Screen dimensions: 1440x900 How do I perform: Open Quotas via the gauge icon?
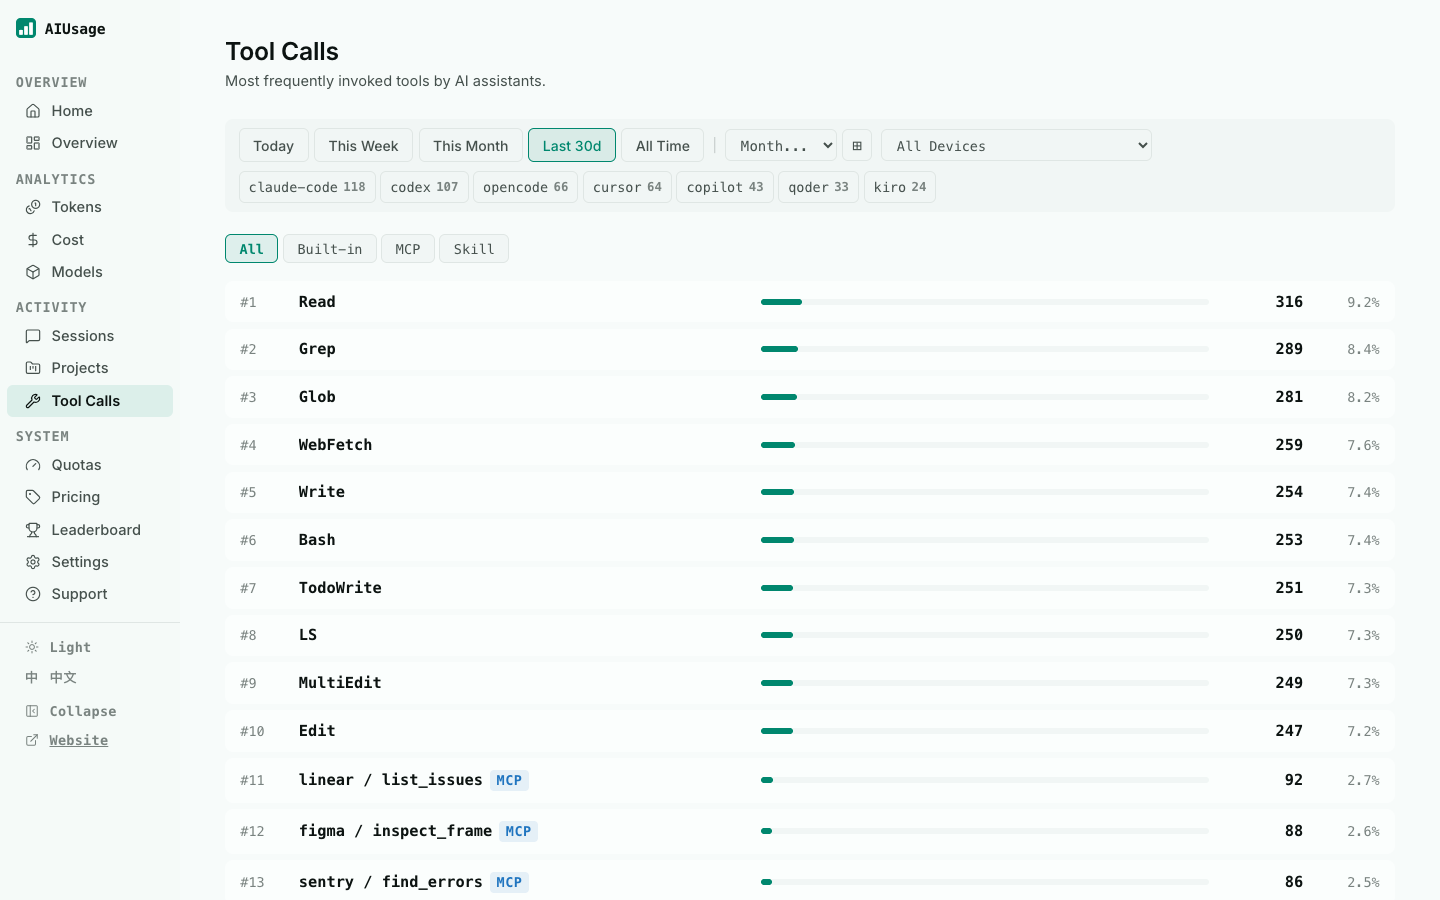point(33,465)
